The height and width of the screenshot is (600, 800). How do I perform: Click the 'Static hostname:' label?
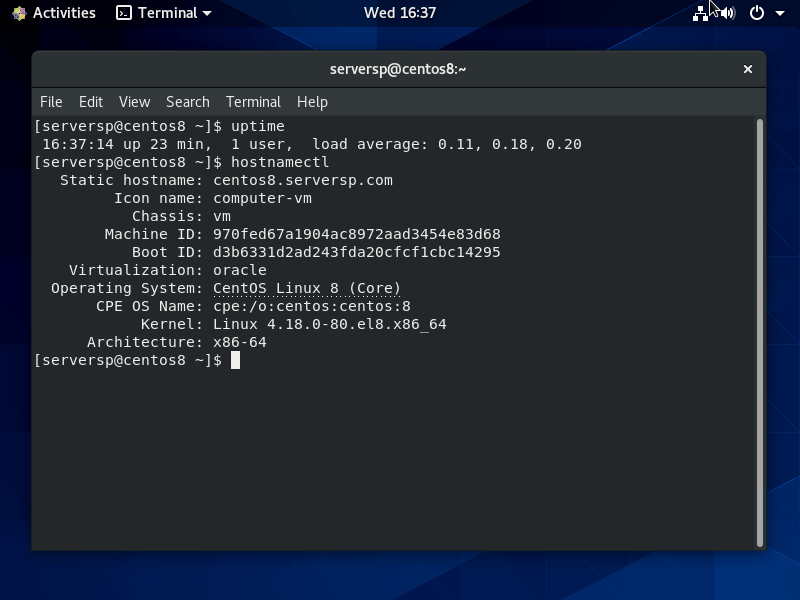point(132,181)
